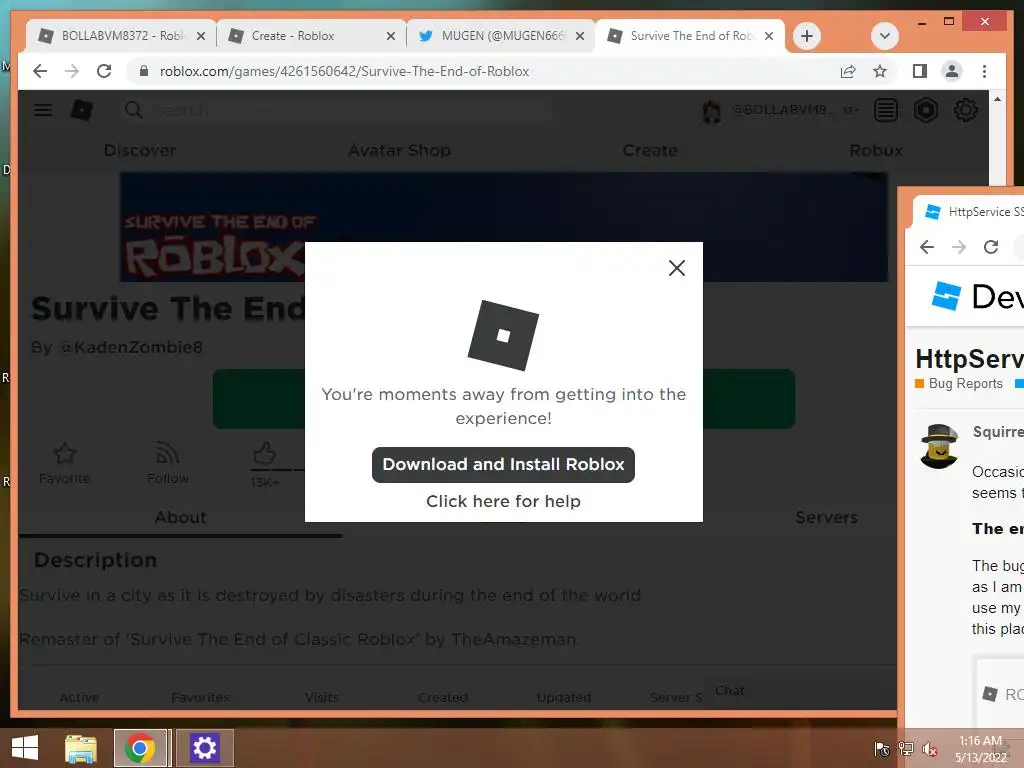Select the Servers tab
Viewport: 1024px width, 768px height.
click(826, 517)
